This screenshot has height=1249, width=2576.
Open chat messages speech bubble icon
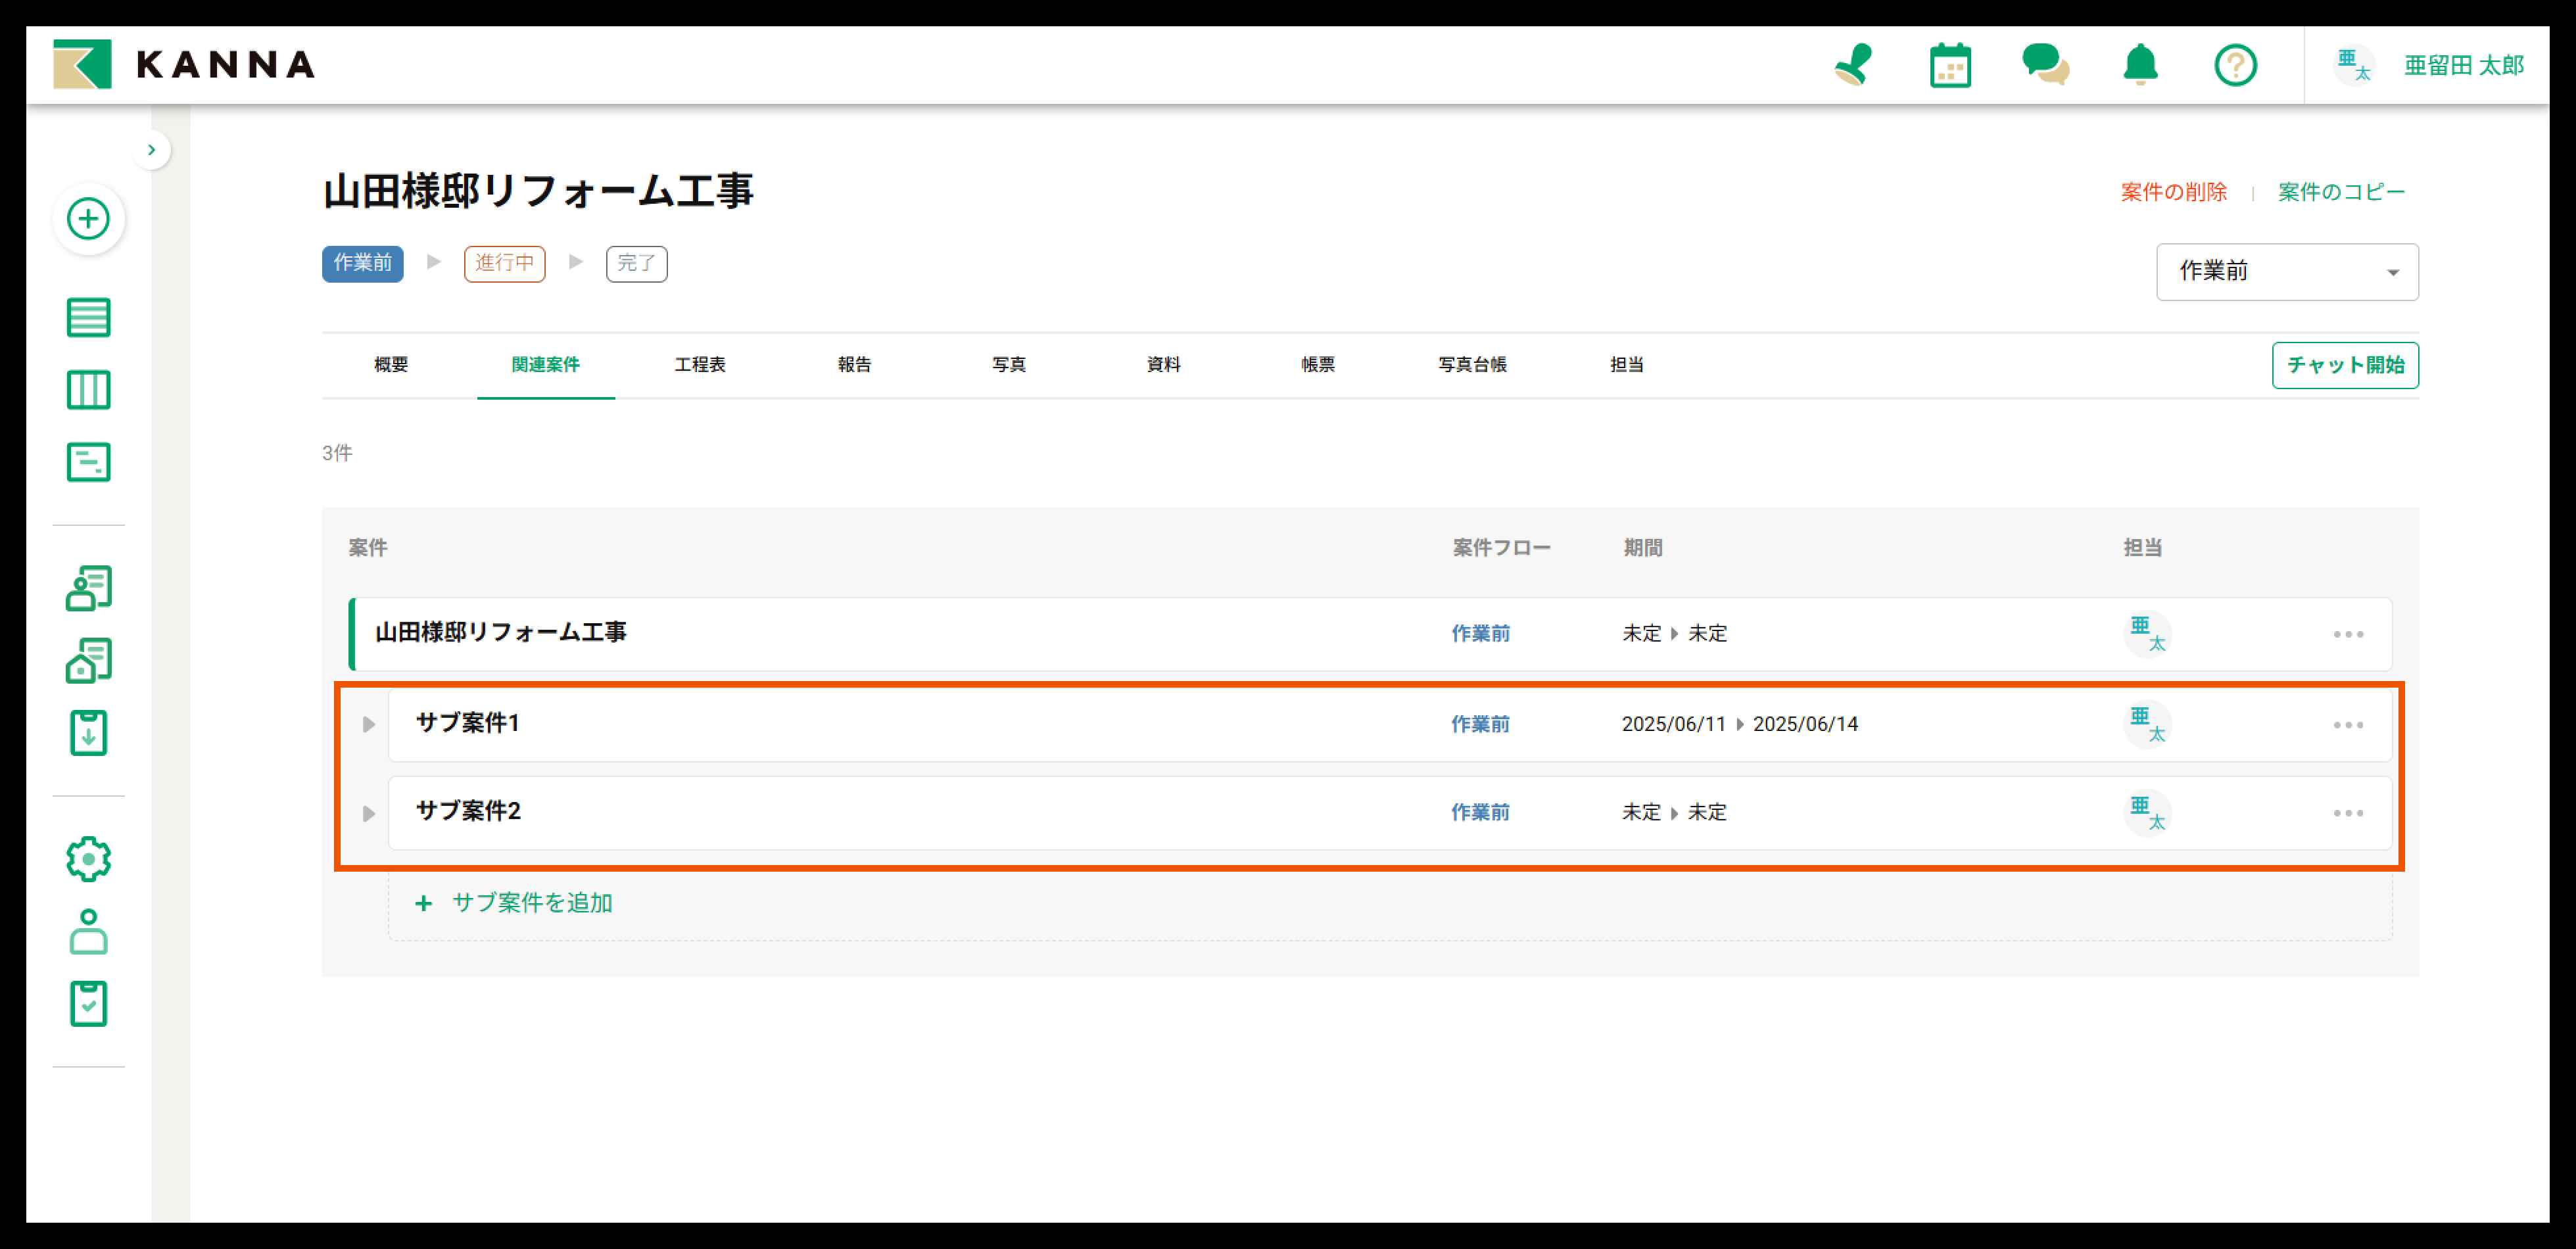(x=2045, y=66)
